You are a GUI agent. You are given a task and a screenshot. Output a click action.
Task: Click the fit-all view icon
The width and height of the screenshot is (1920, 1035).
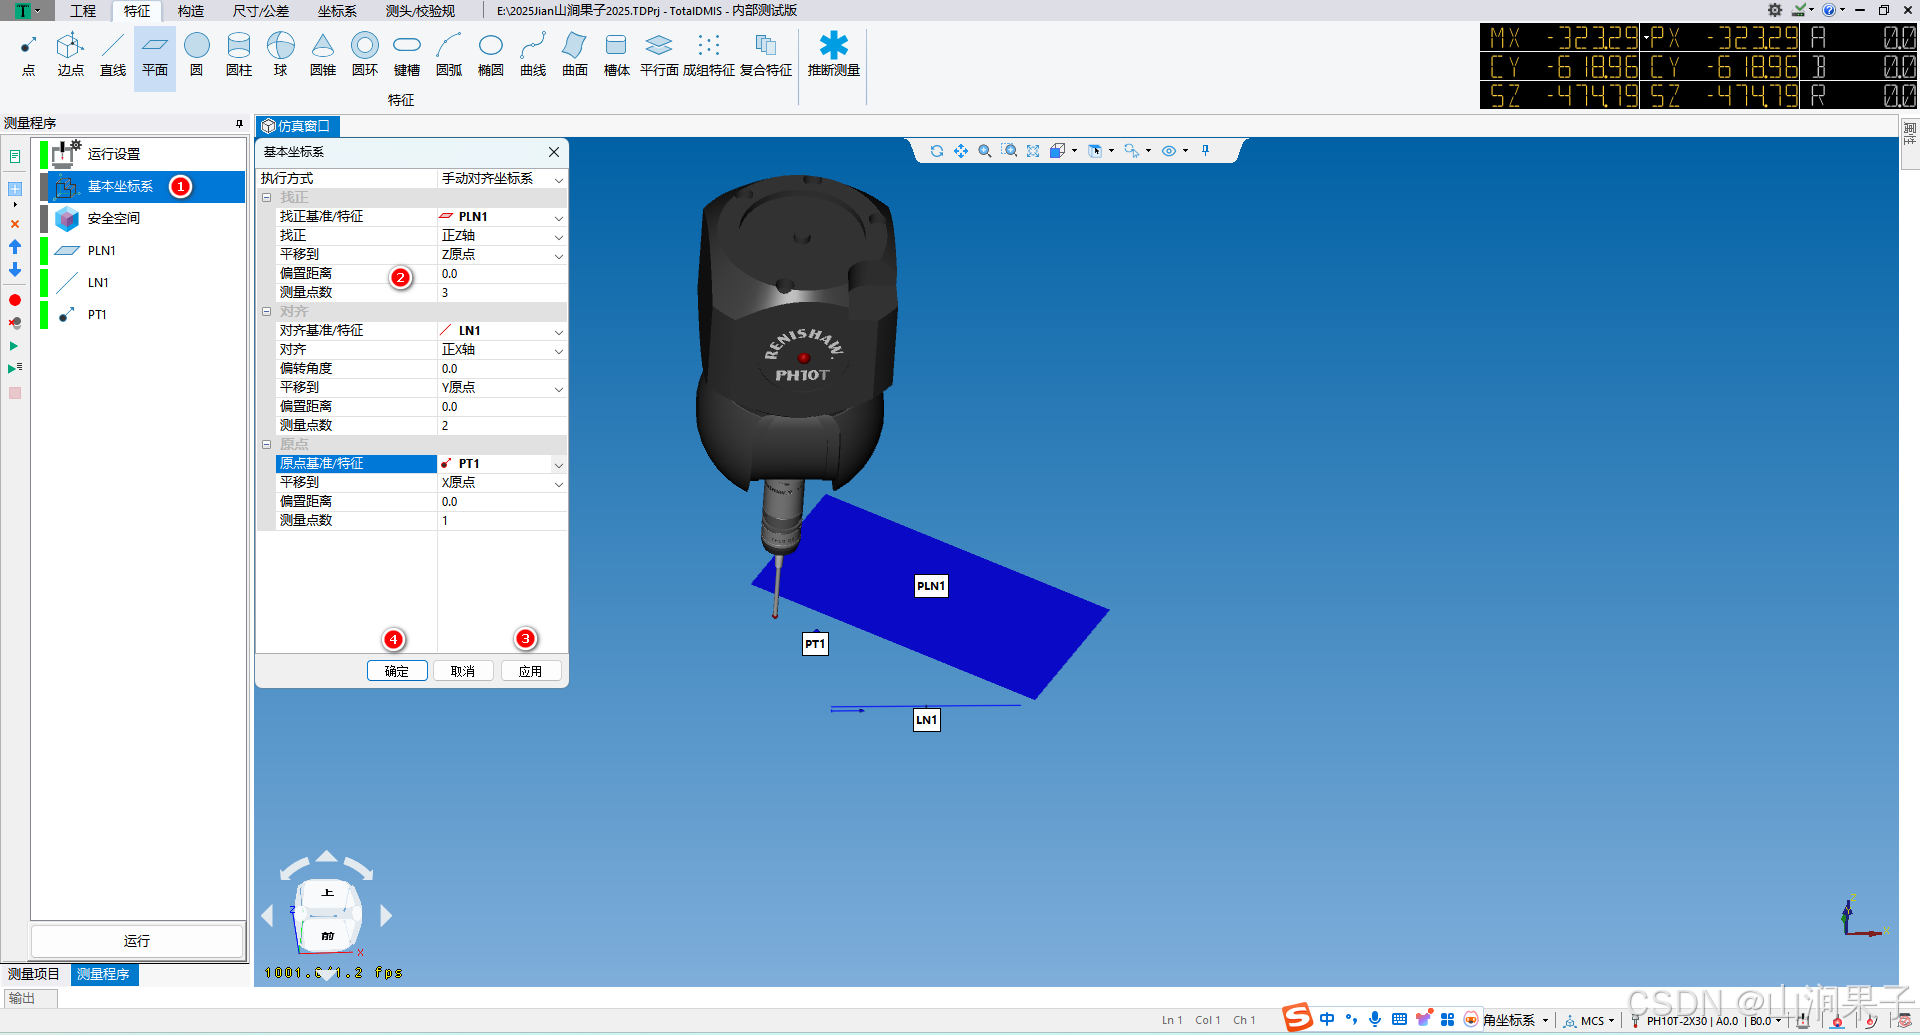(1033, 151)
